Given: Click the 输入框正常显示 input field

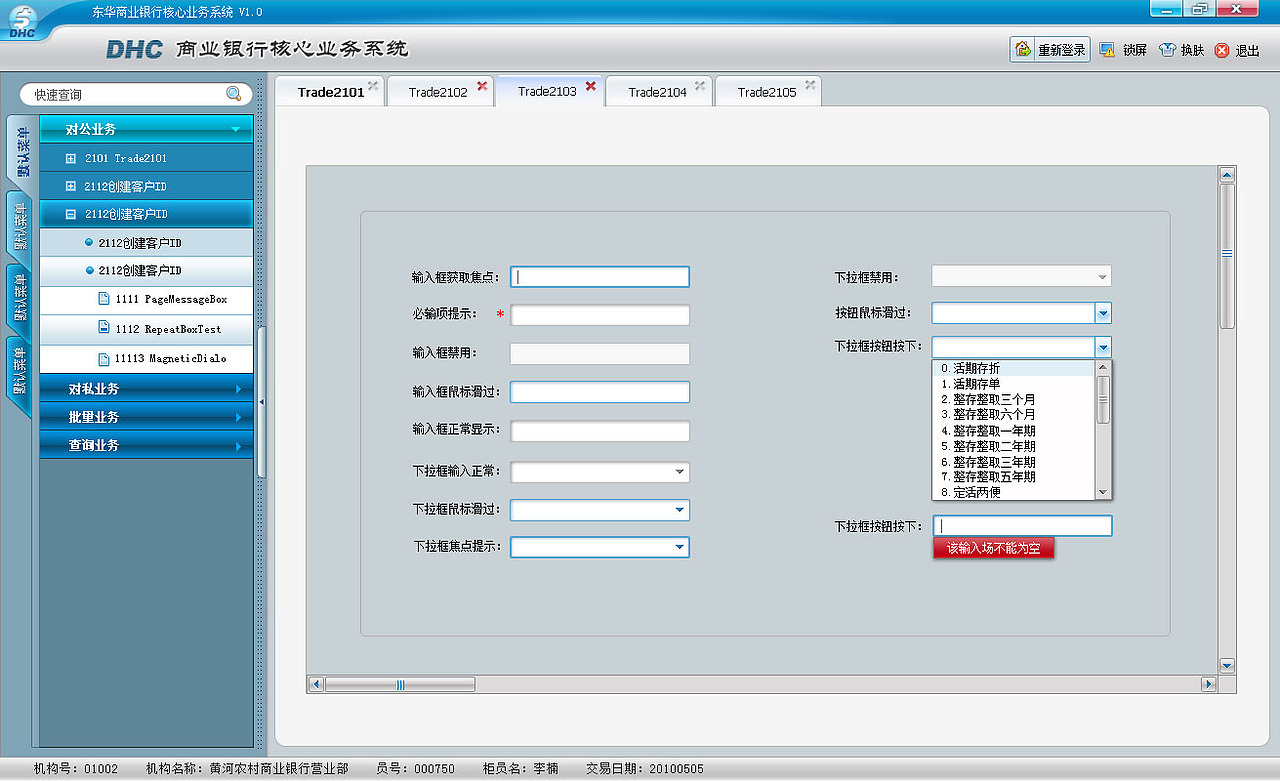Looking at the screenshot, I should (600, 431).
